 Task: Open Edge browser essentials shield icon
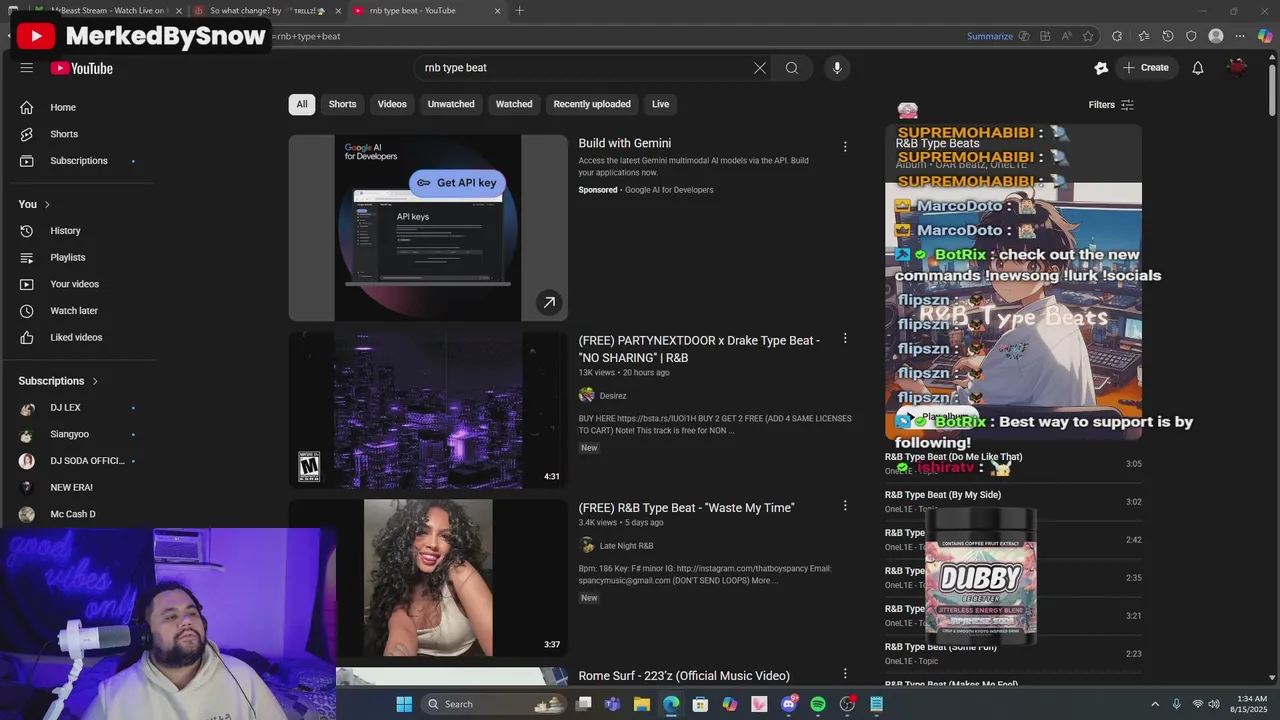coord(1191,36)
